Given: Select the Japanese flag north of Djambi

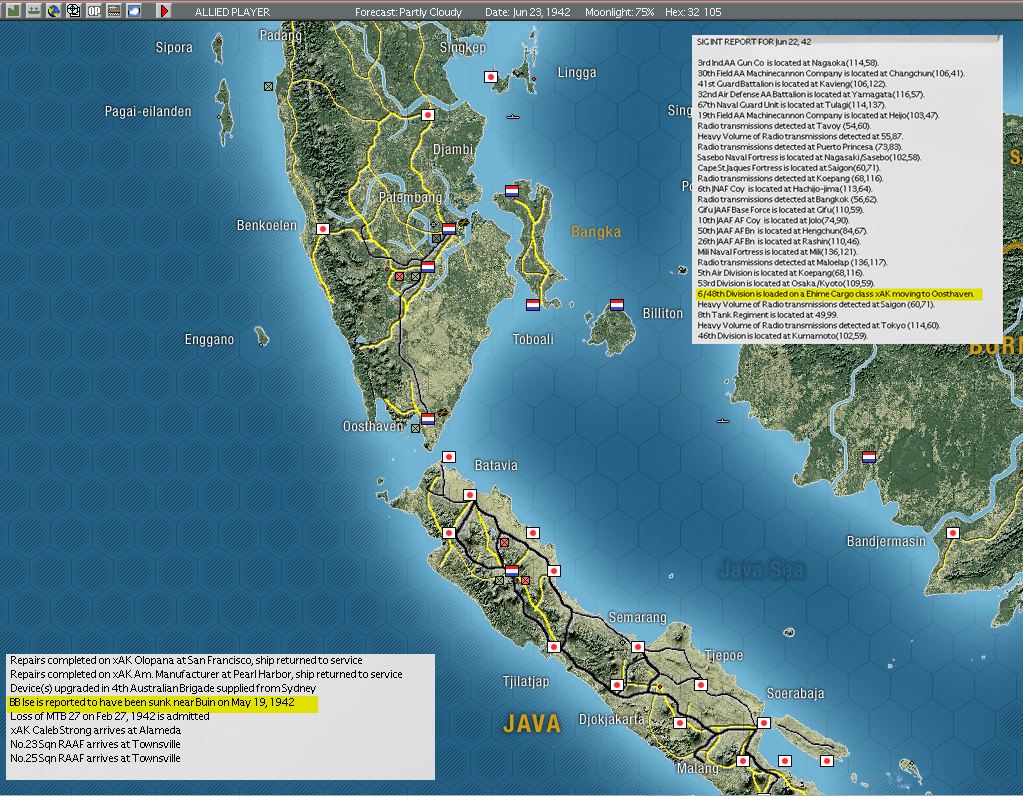Looking at the screenshot, I should (x=428, y=115).
